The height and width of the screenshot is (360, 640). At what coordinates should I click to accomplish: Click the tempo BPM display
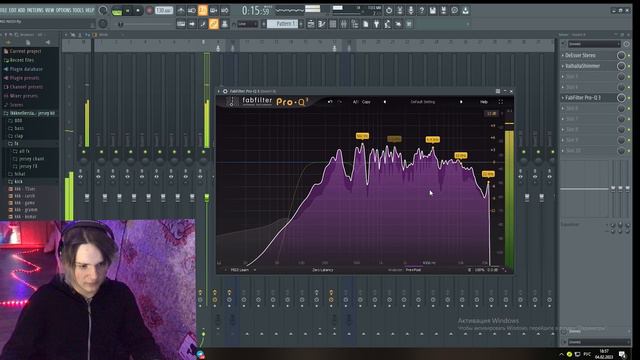tap(164, 11)
